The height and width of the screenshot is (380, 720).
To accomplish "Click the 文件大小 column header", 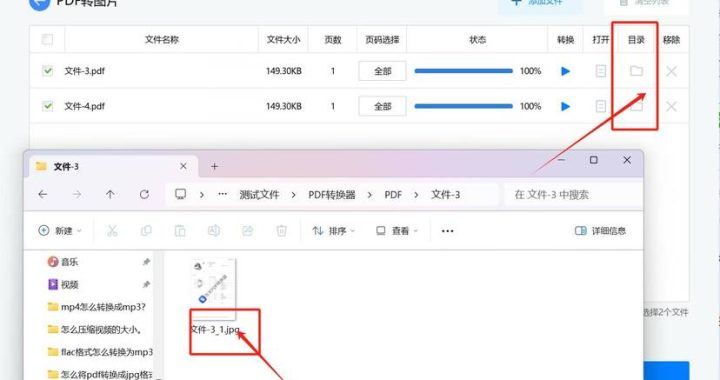I will click(x=283, y=40).
